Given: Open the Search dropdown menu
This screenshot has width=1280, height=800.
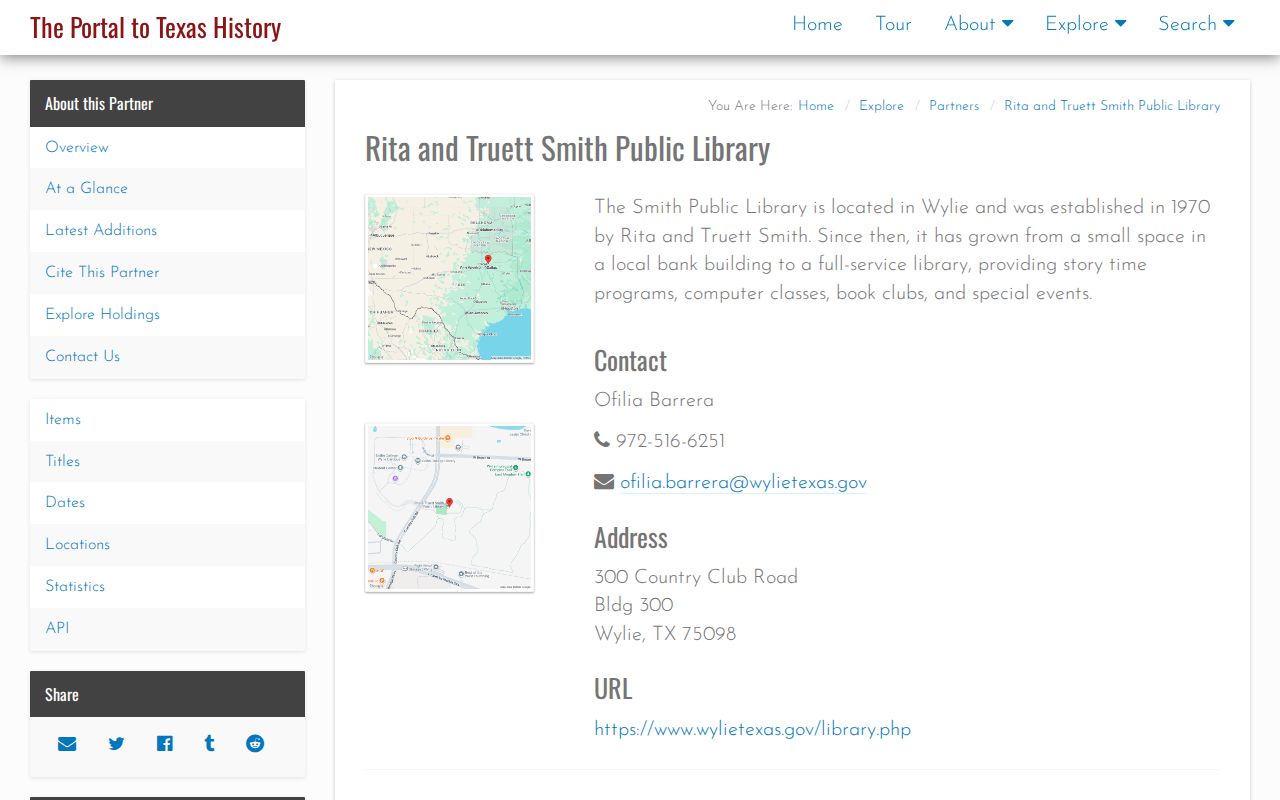Looking at the screenshot, I should click(1196, 24).
